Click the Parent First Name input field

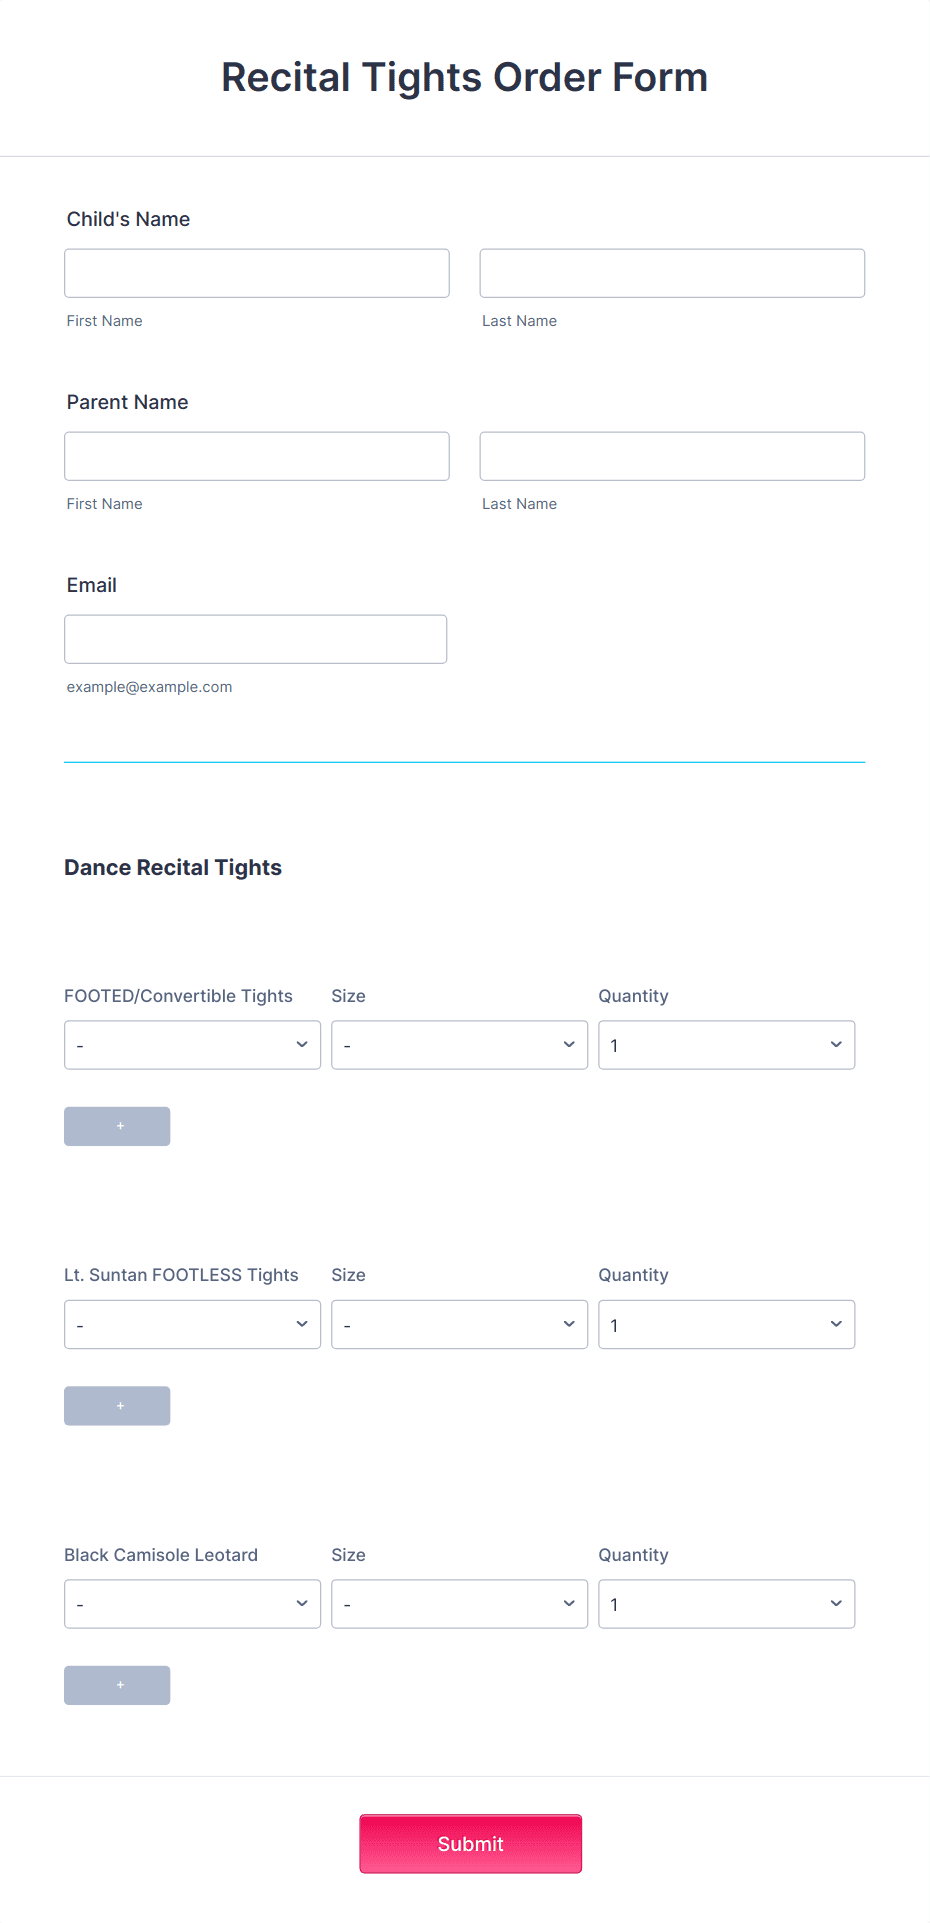click(256, 456)
